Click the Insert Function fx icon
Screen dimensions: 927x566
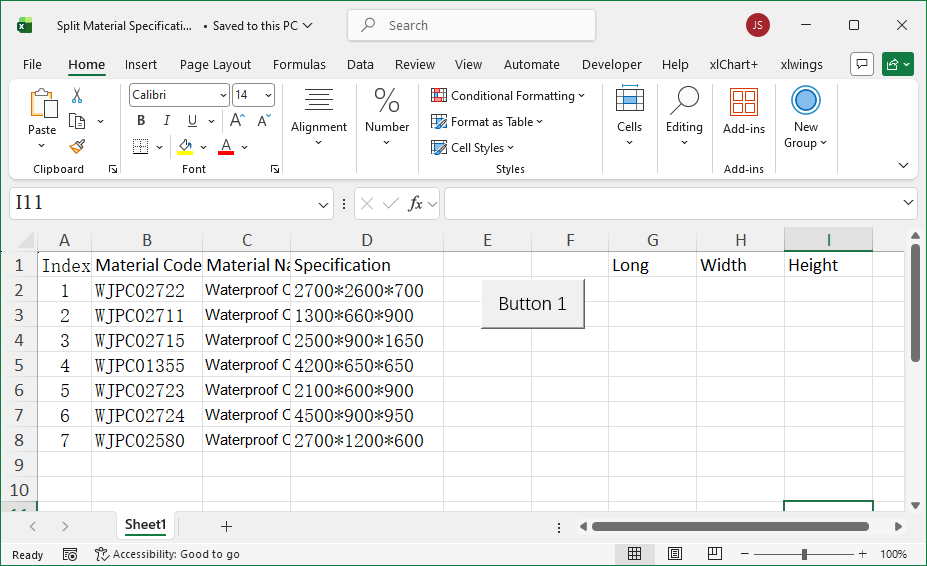tap(416, 204)
